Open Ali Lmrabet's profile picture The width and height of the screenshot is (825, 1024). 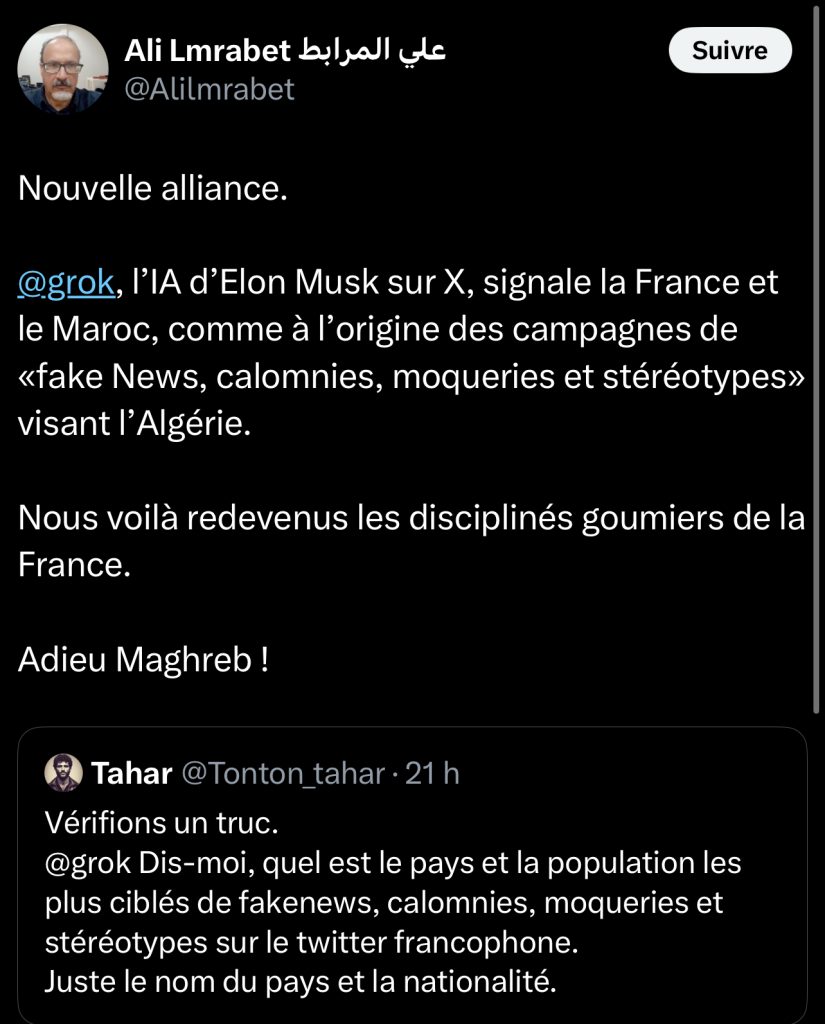click(63, 69)
